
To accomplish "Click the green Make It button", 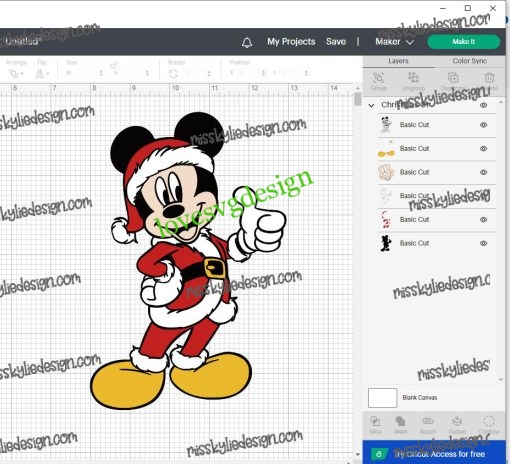I will 464,42.
